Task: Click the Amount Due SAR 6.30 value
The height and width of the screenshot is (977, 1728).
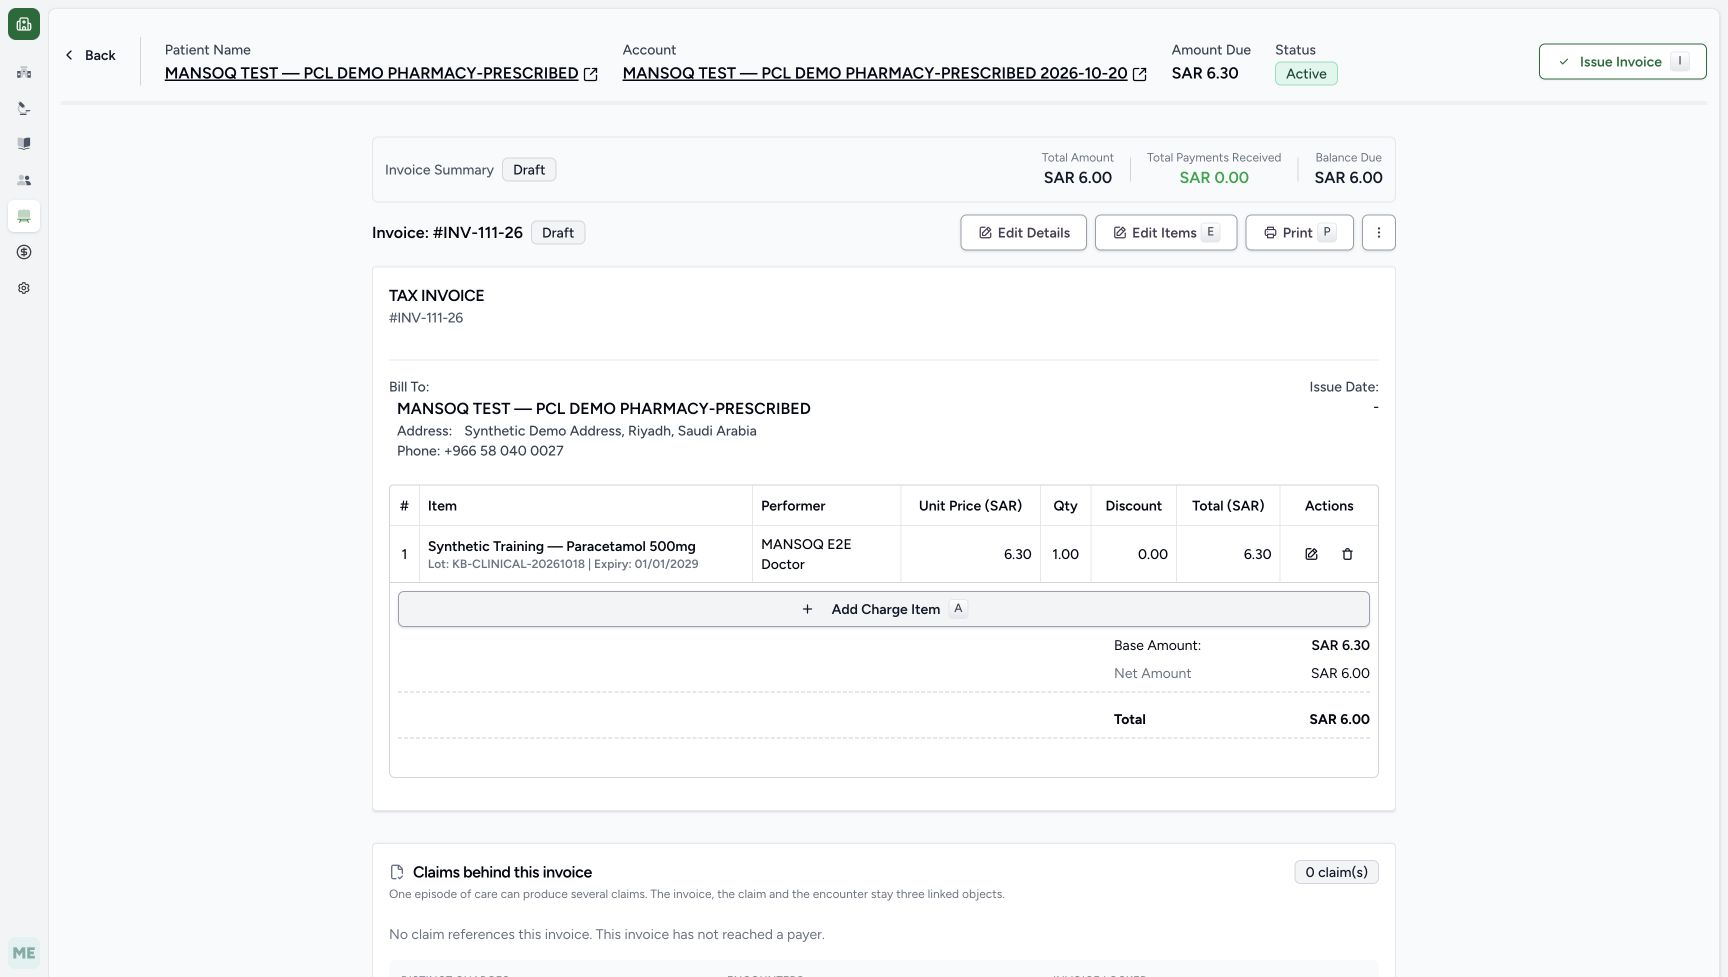Action: point(1205,73)
